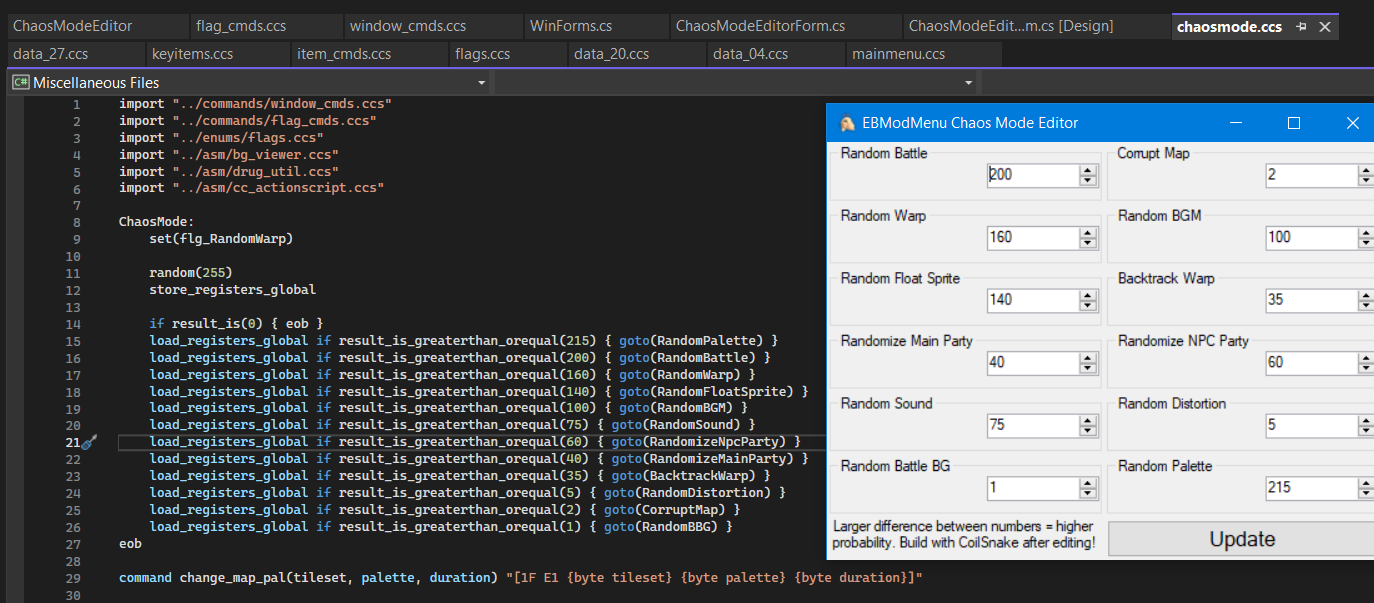This screenshot has height=603, width=1374.
Task: Open the Miscellaneous Files project dropdown
Action: point(482,83)
